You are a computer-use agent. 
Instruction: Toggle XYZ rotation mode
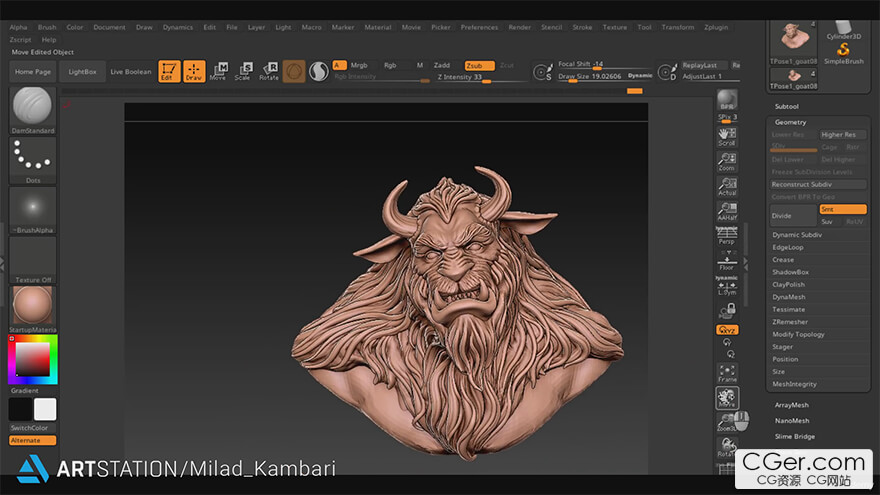[x=727, y=330]
